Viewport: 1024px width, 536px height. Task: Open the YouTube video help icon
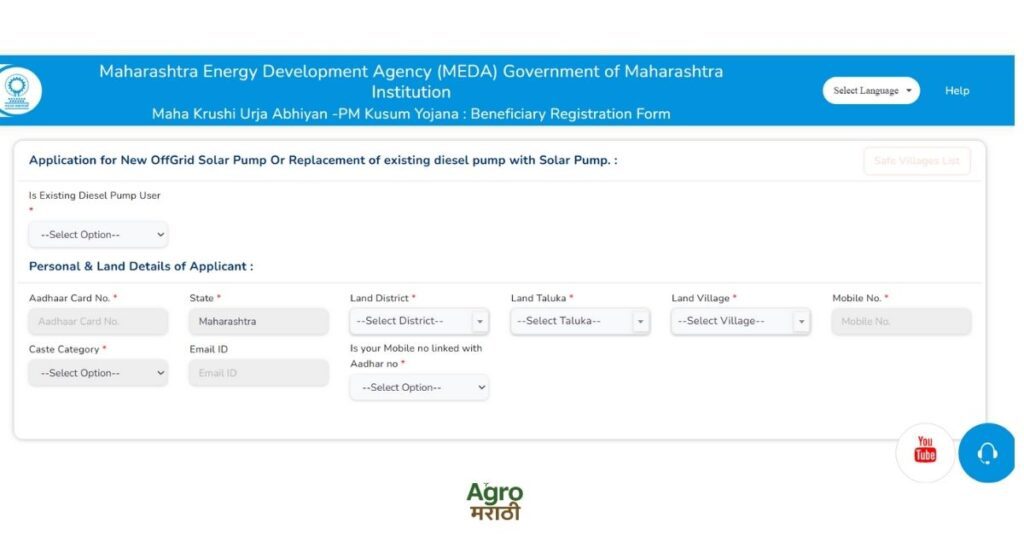coord(925,452)
